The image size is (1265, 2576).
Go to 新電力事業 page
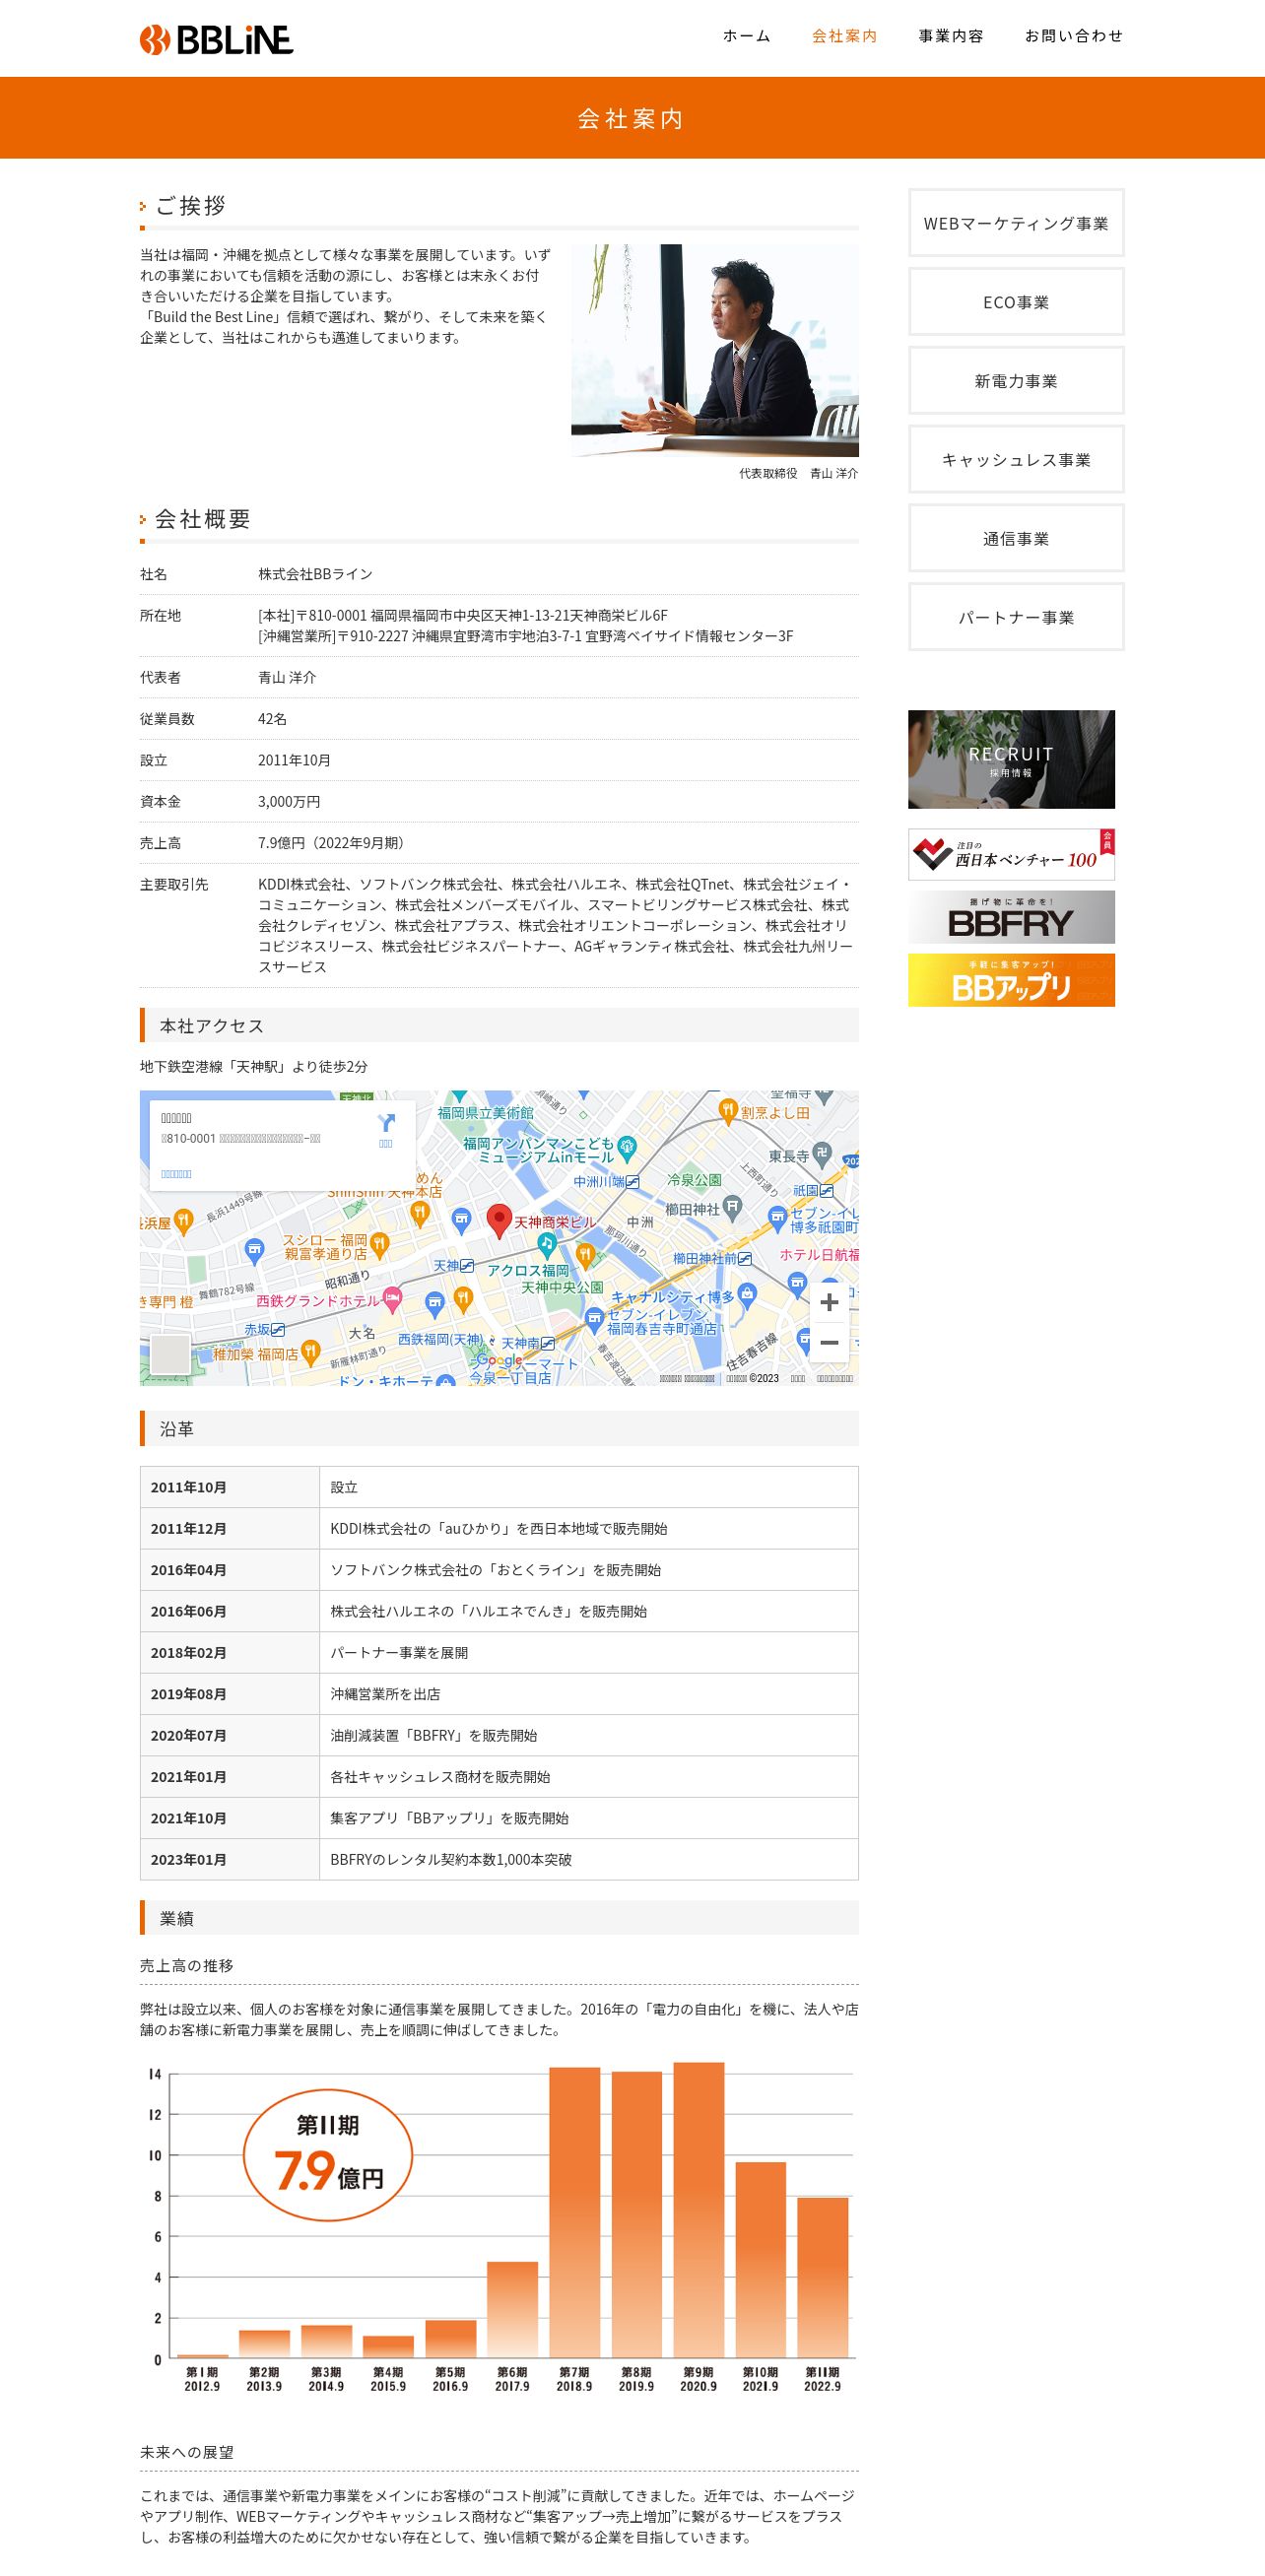[x=1016, y=381]
